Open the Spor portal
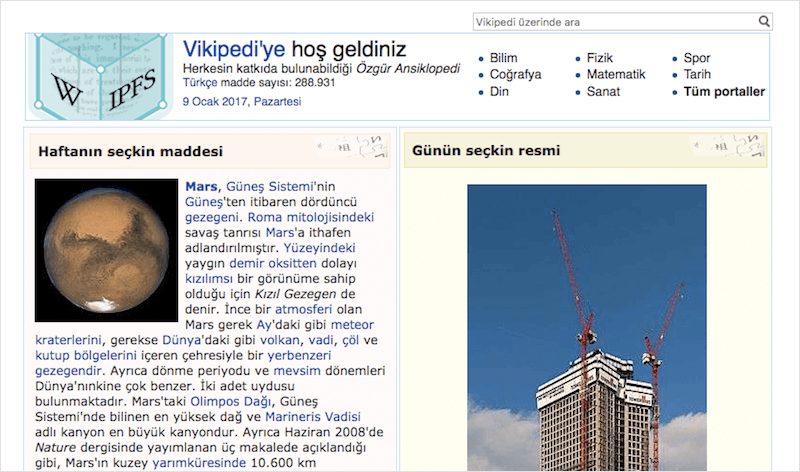Image resolution: width=800 pixels, height=472 pixels. tap(697, 58)
